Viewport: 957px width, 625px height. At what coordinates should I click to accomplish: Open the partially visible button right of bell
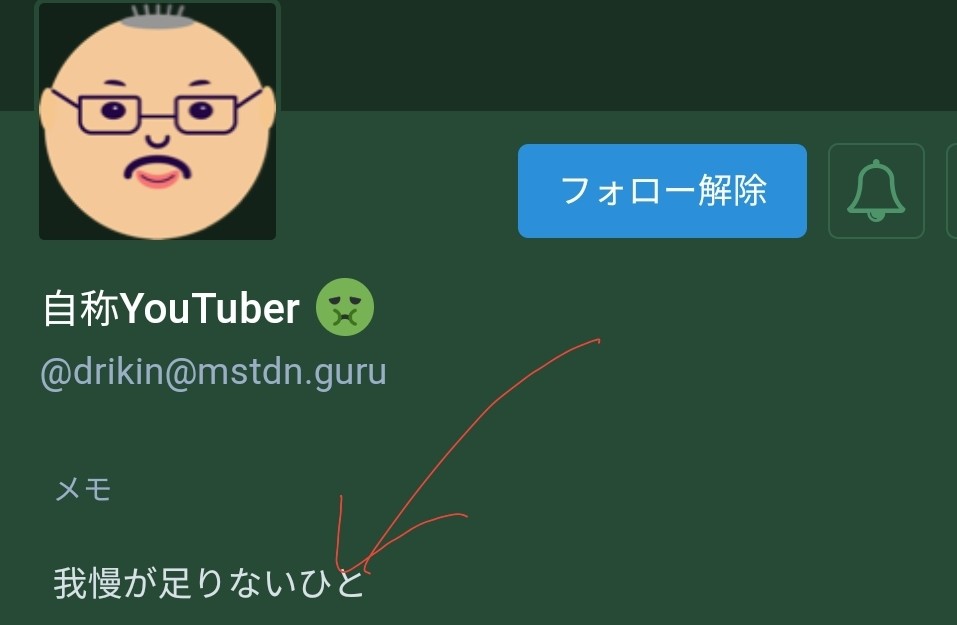pyautogui.click(x=952, y=191)
